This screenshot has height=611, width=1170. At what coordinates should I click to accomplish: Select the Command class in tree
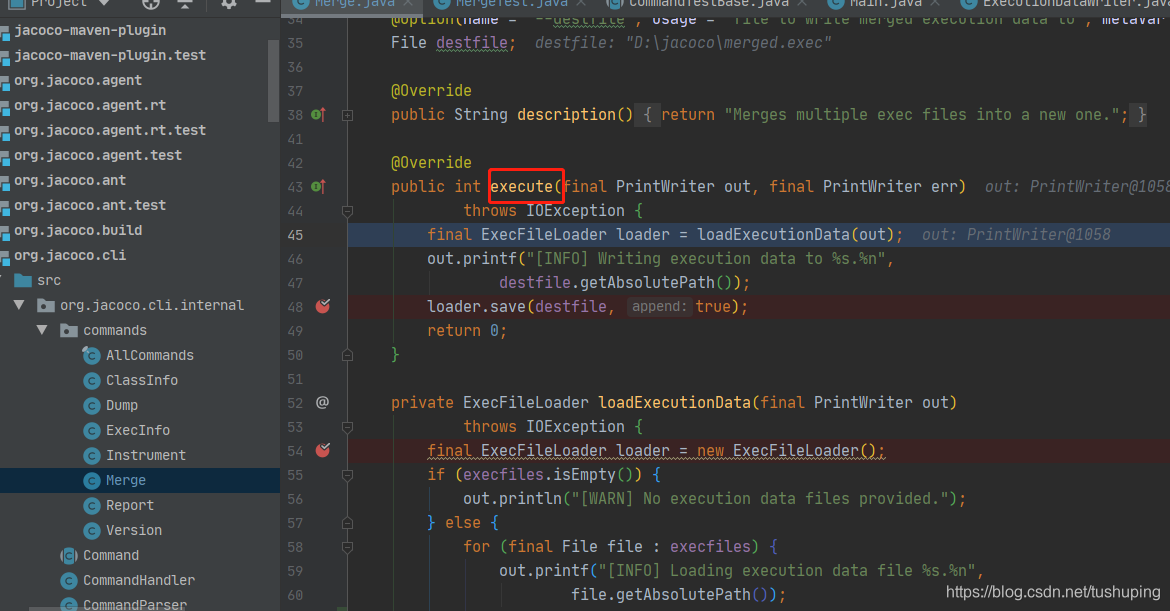tap(110, 555)
